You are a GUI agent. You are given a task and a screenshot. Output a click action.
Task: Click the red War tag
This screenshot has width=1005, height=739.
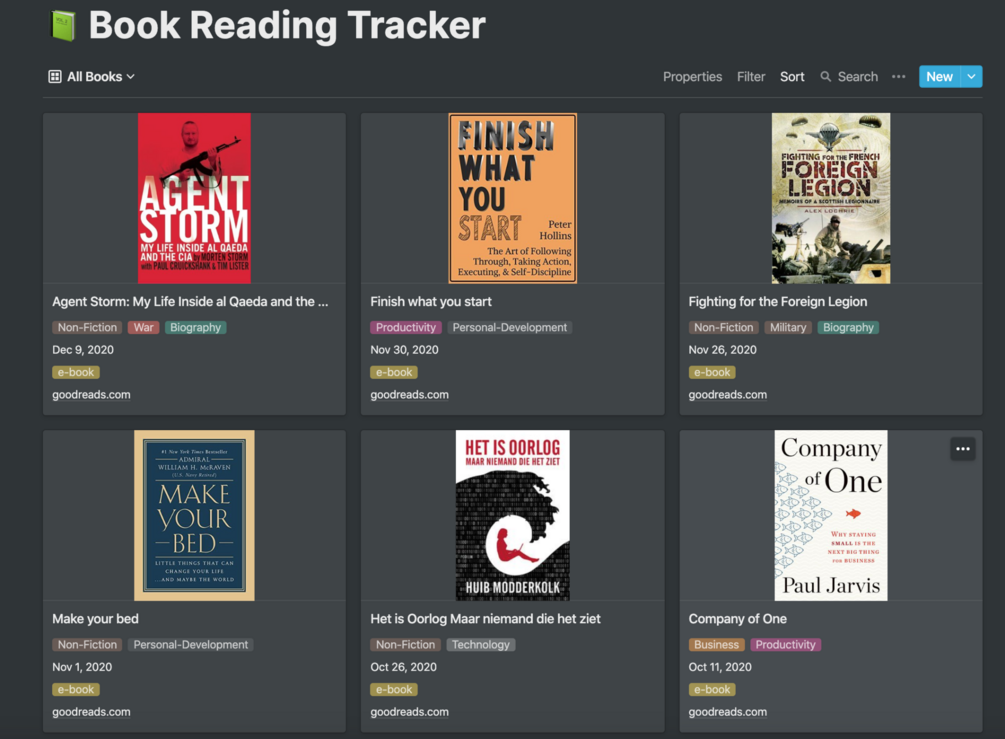tap(143, 327)
